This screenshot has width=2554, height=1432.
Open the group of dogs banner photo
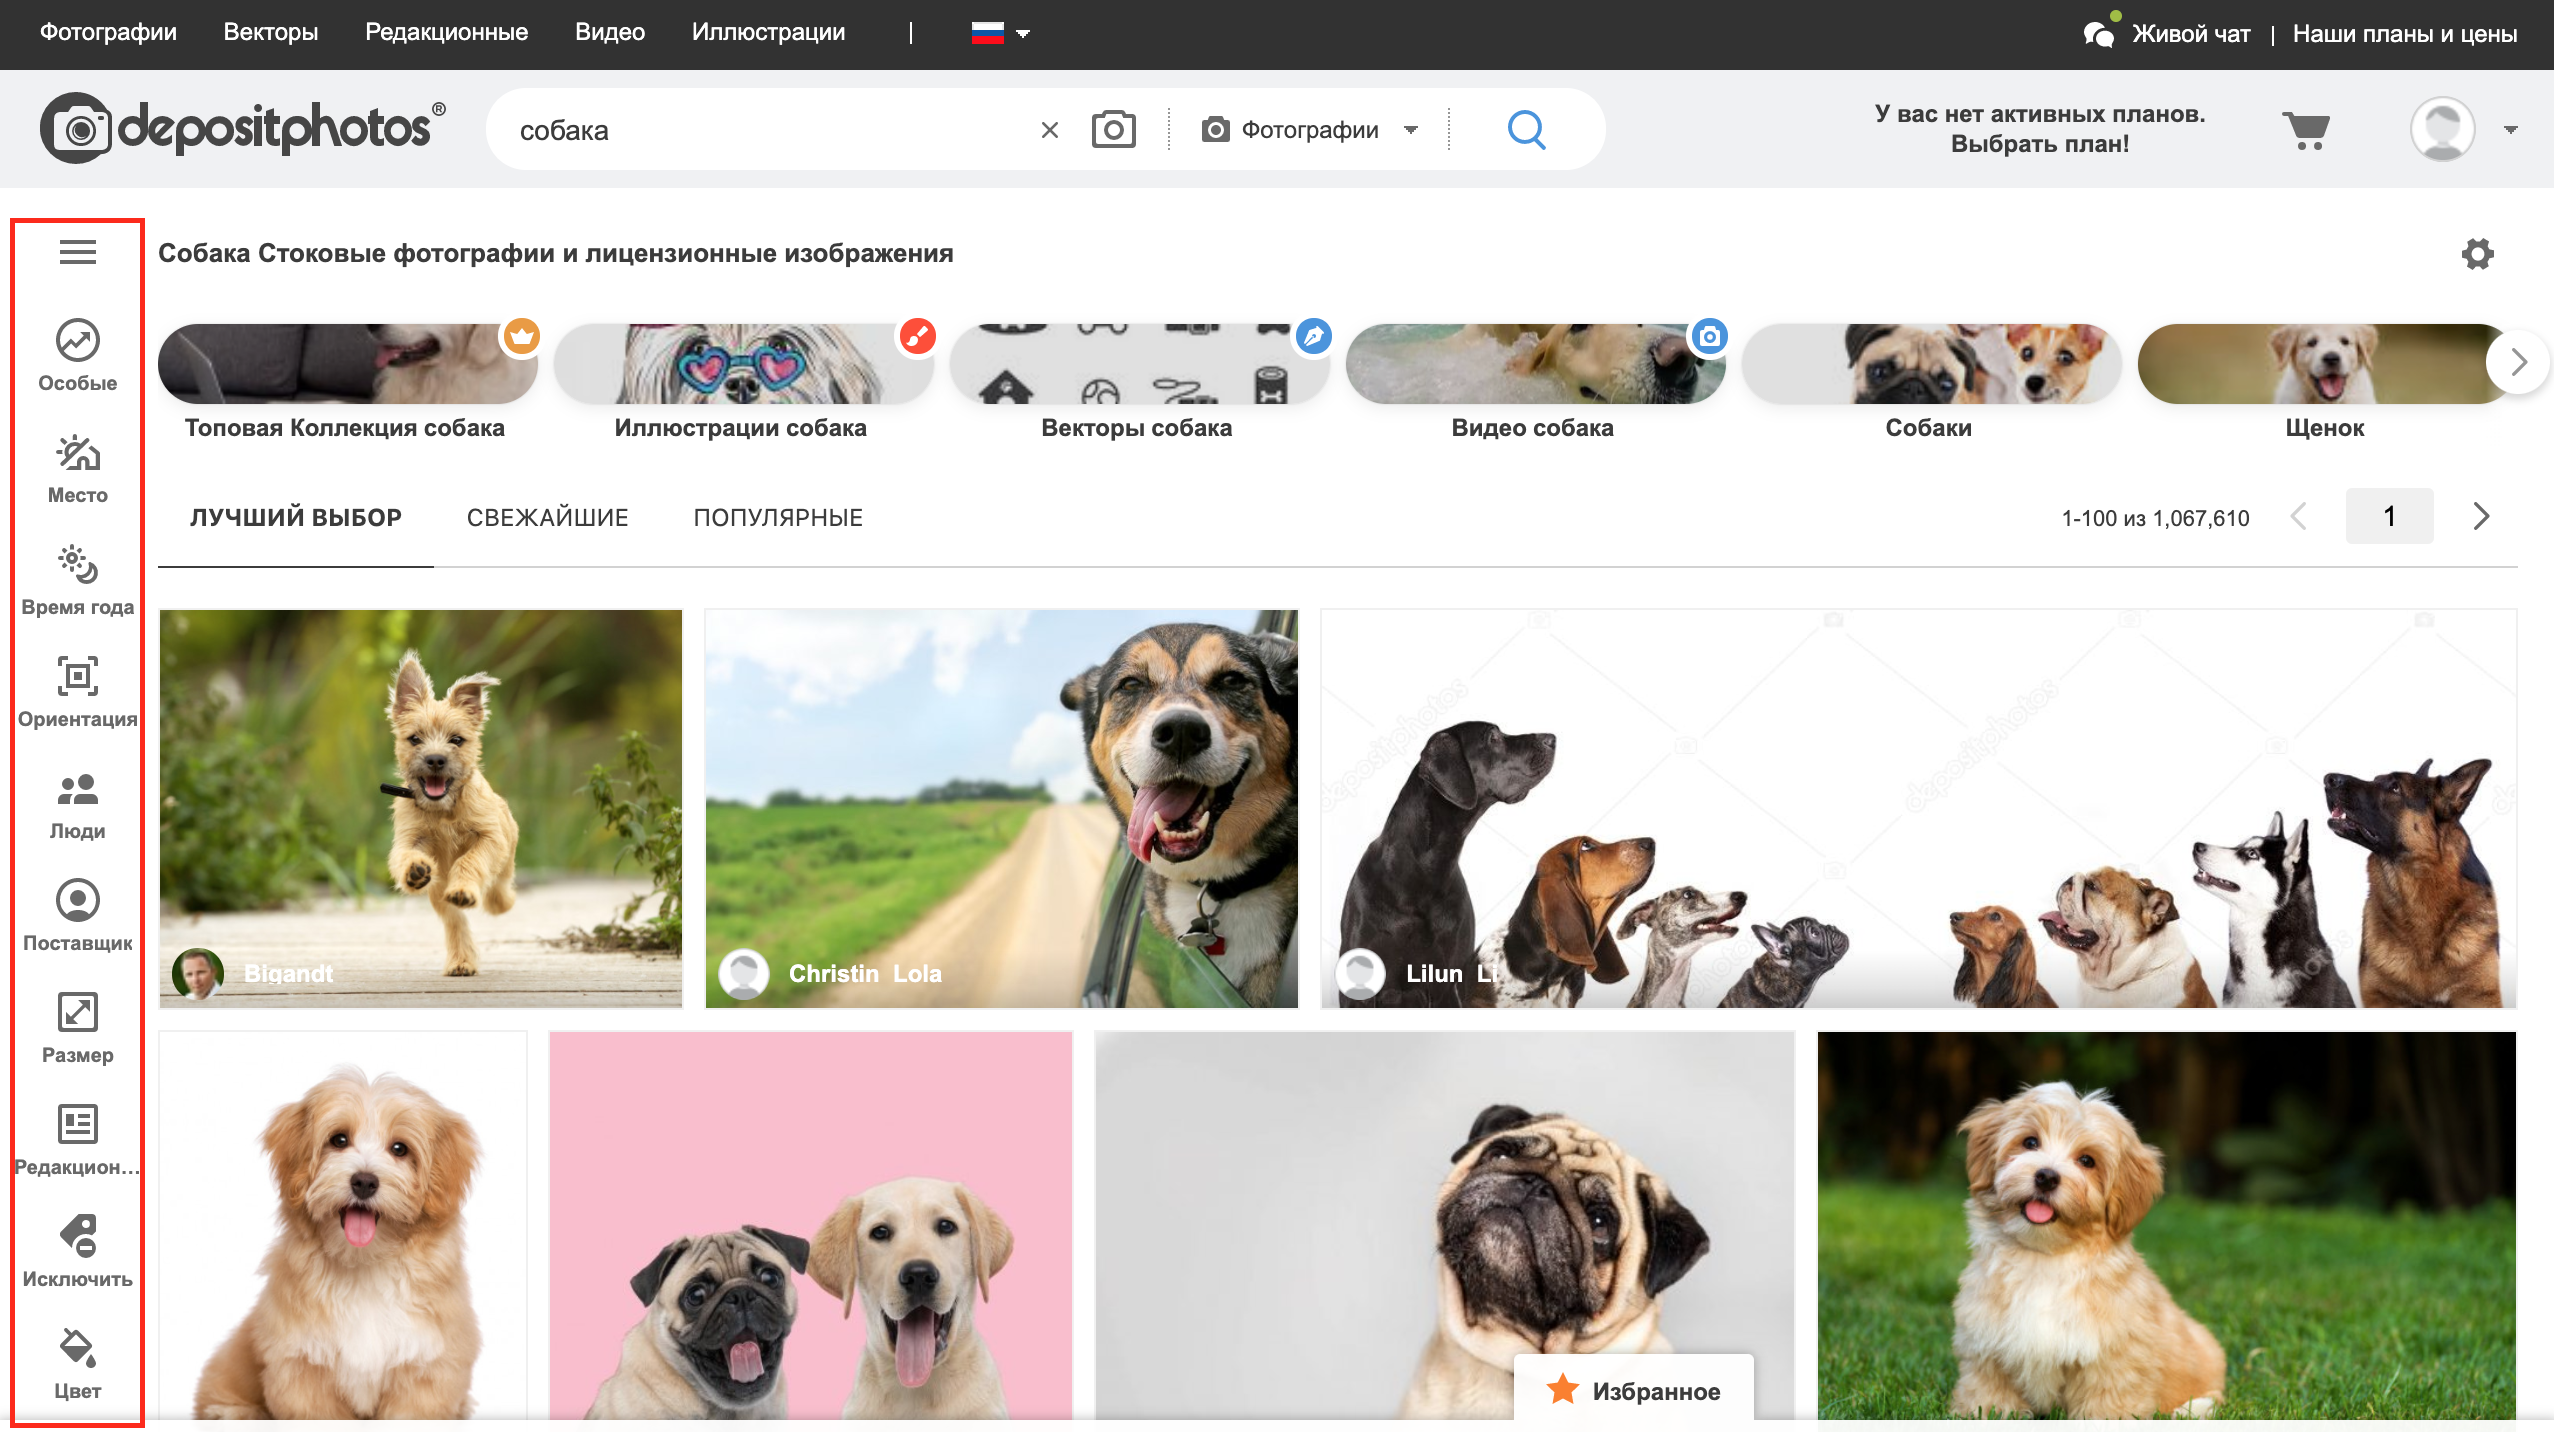(x=1918, y=808)
